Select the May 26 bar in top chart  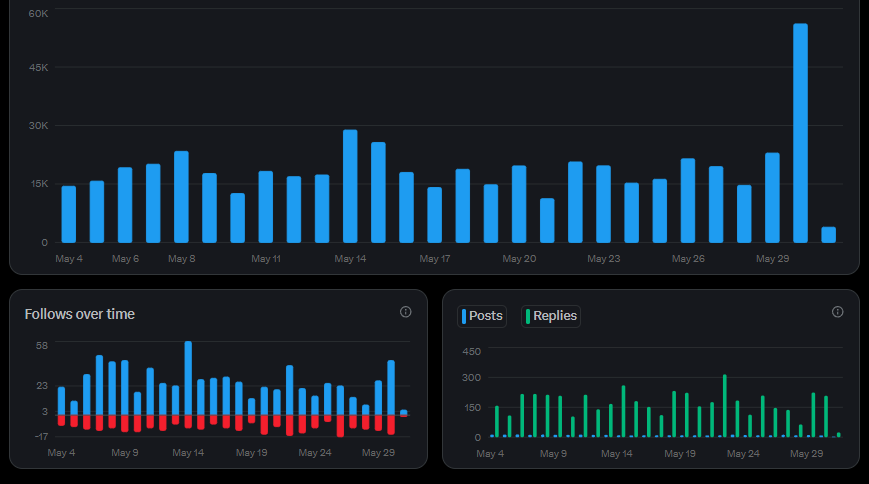688,201
